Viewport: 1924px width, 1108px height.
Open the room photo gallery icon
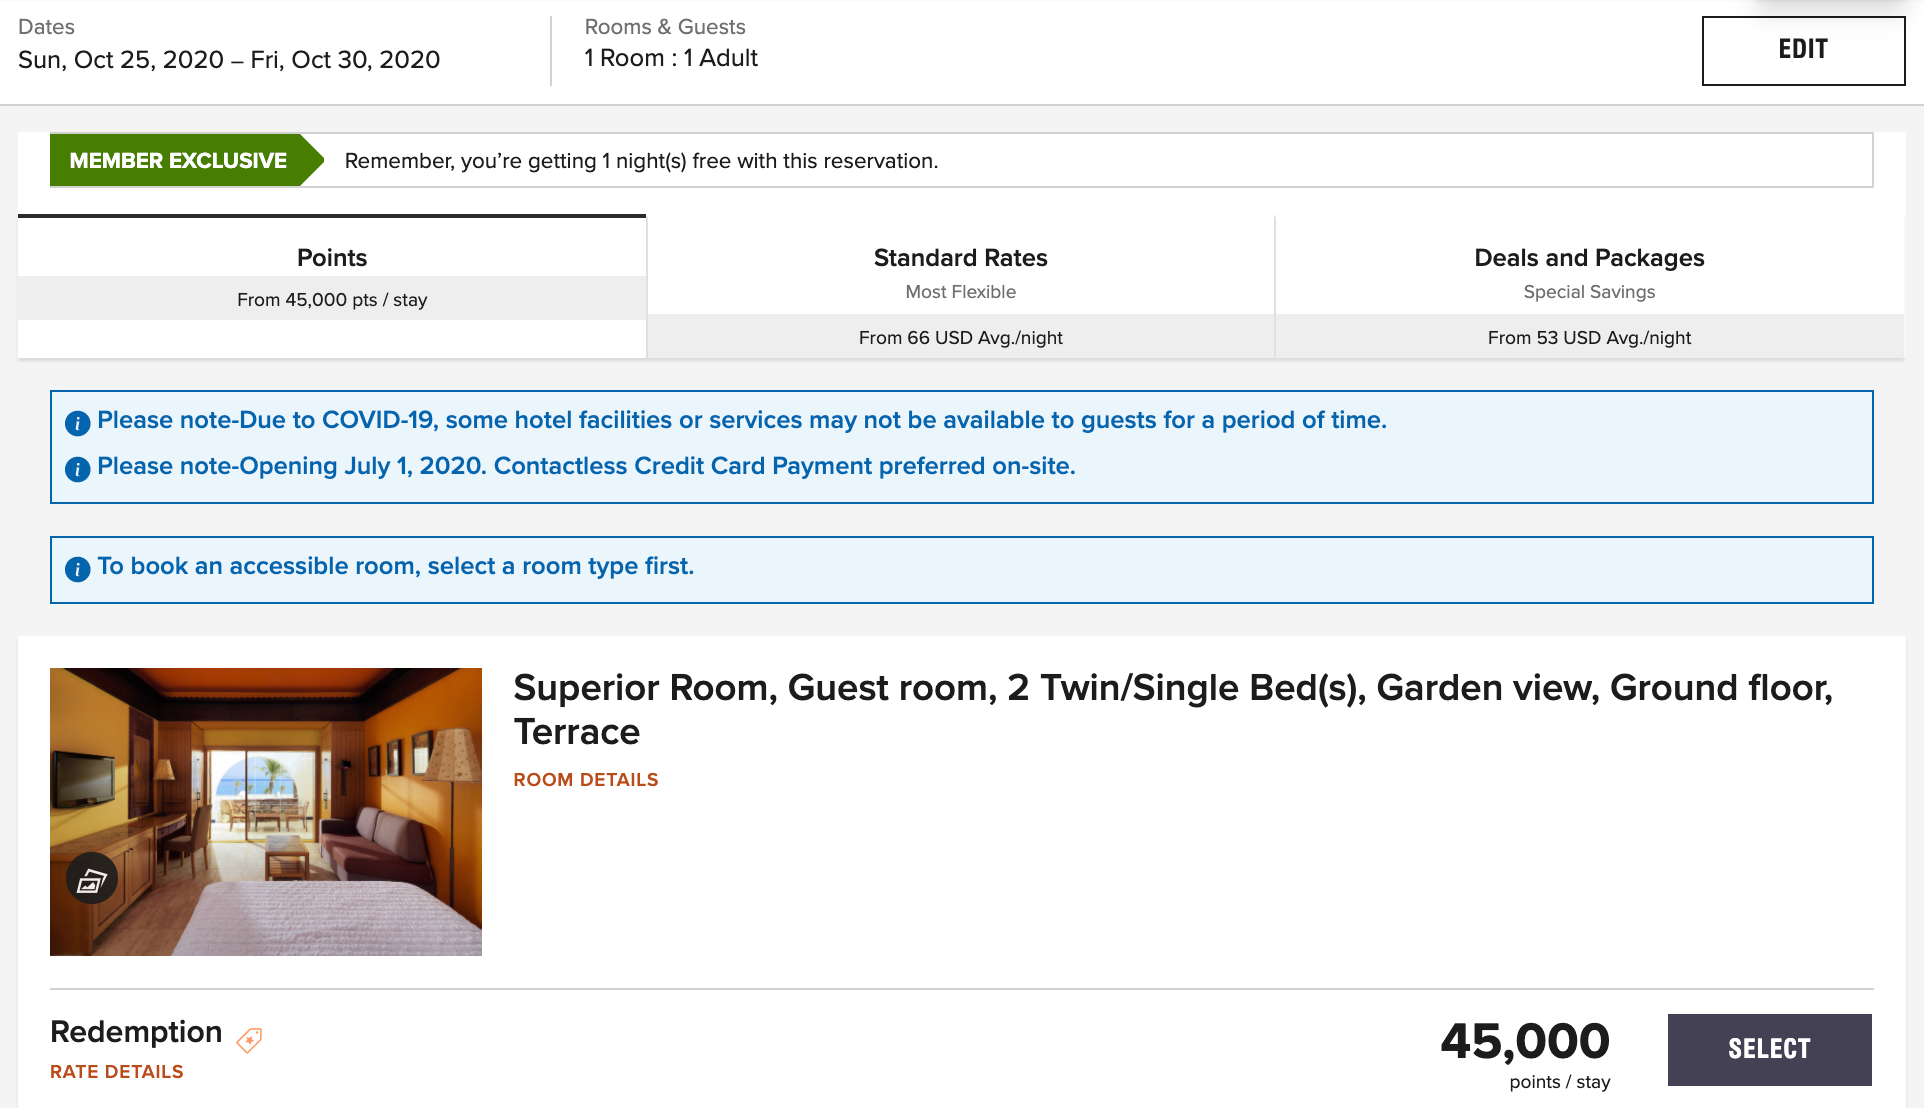[x=92, y=879]
